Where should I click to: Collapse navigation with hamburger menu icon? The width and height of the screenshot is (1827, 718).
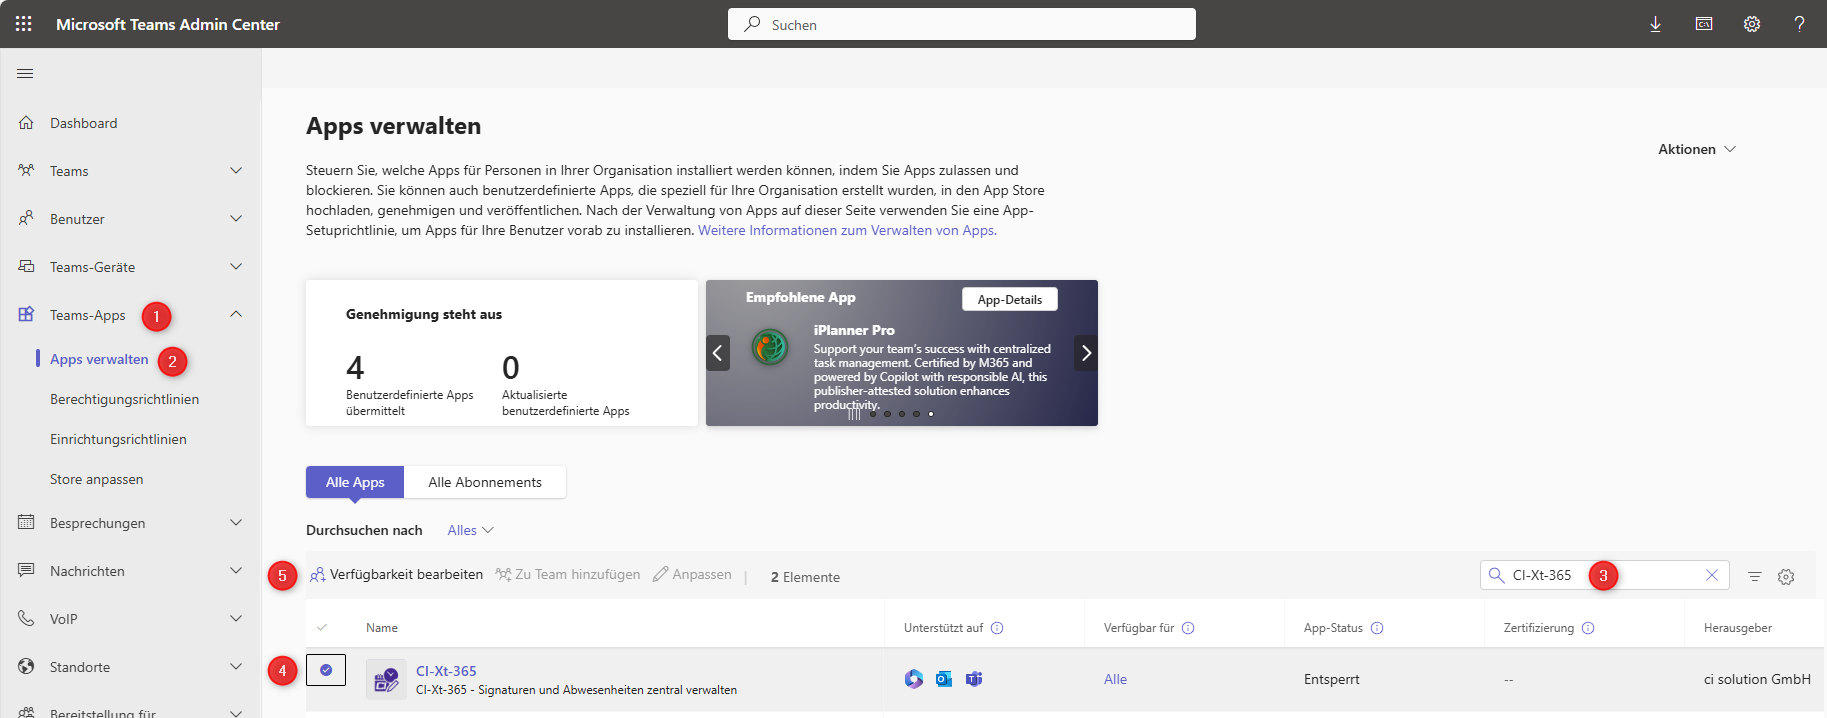[26, 73]
